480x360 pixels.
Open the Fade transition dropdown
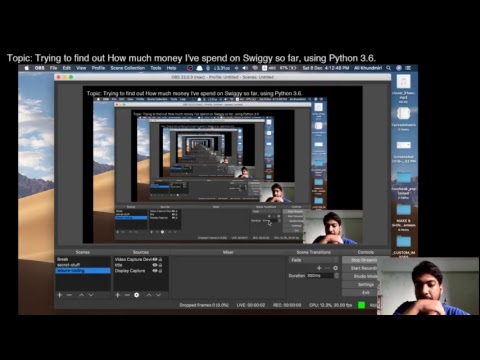[314, 260]
